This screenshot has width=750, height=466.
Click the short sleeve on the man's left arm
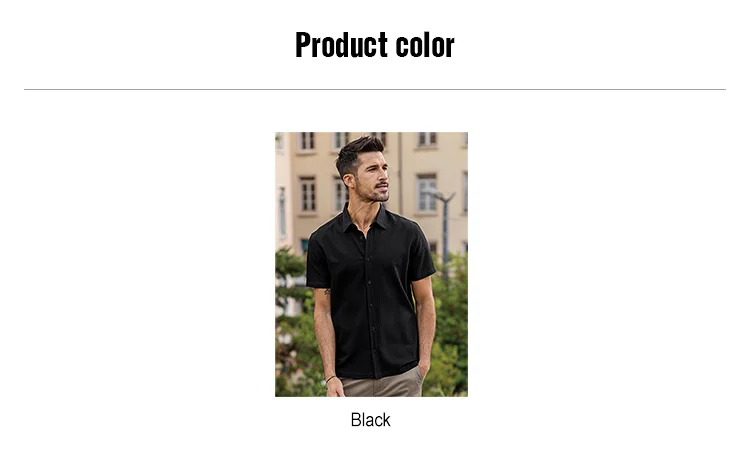click(x=422, y=254)
